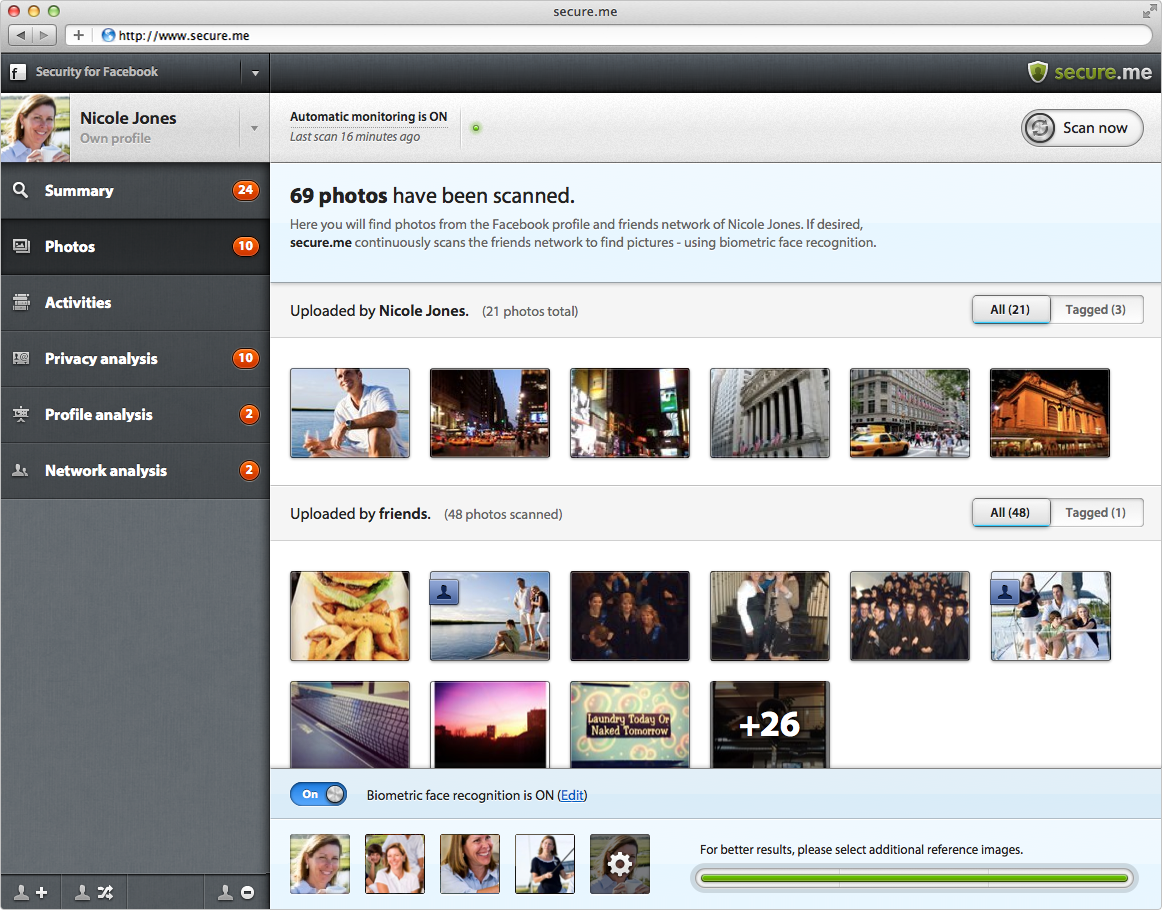
Task: Open the graduation group photo
Action: pyautogui.click(x=909, y=616)
